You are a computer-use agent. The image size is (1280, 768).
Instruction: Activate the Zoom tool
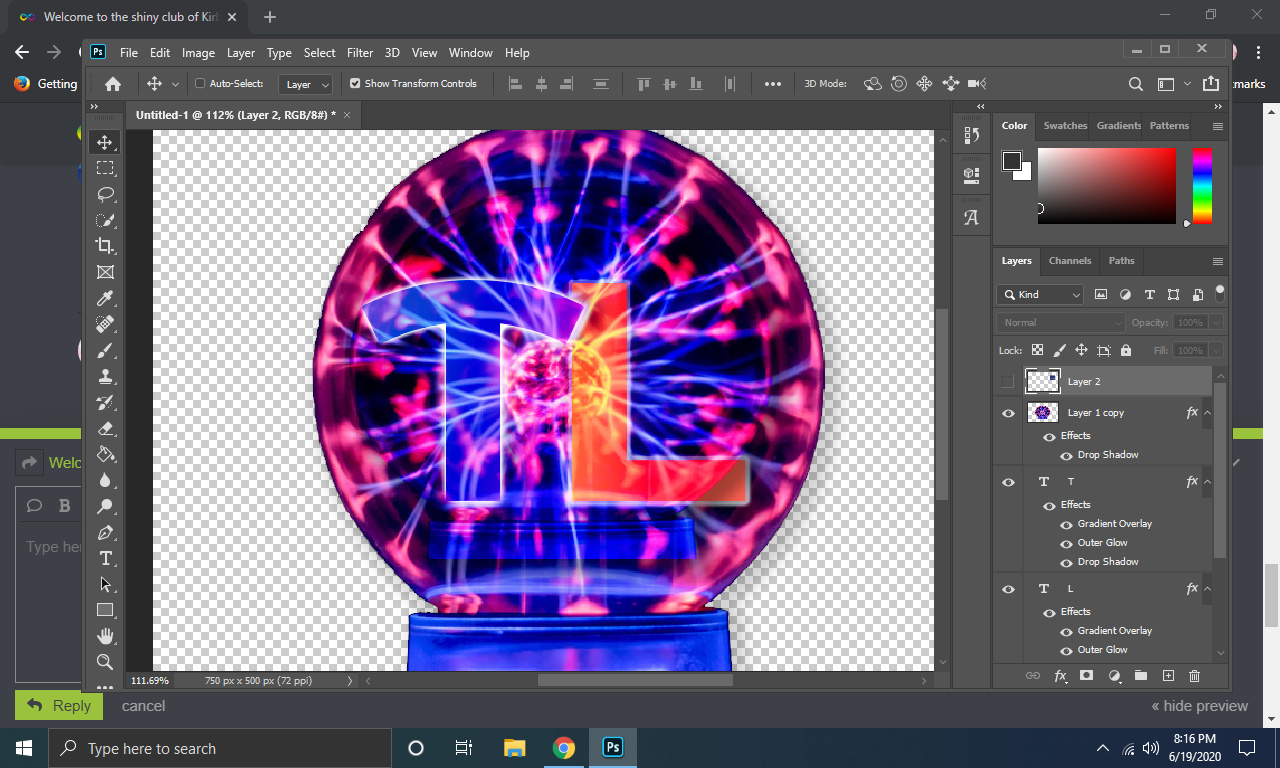click(x=105, y=662)
